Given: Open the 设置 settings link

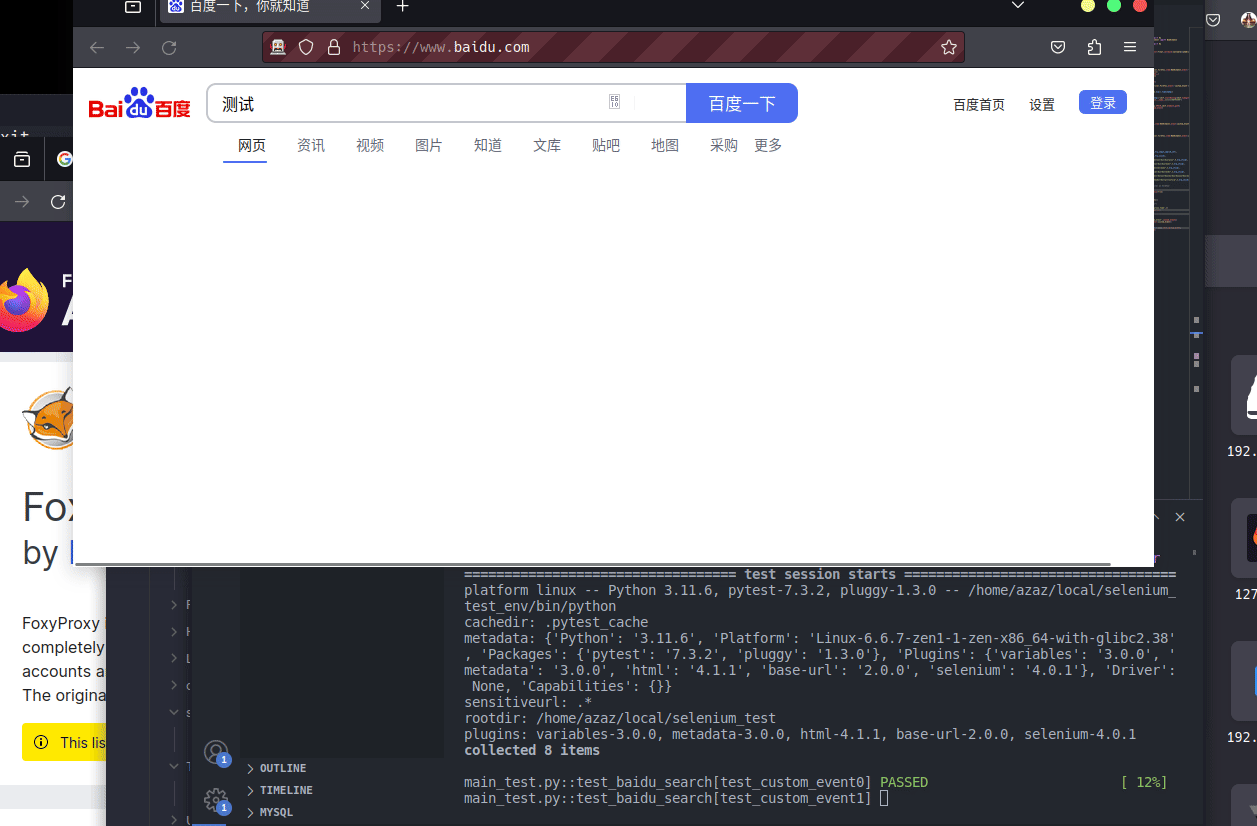Looking at the screenshot, I should (x=1042, y=105).
